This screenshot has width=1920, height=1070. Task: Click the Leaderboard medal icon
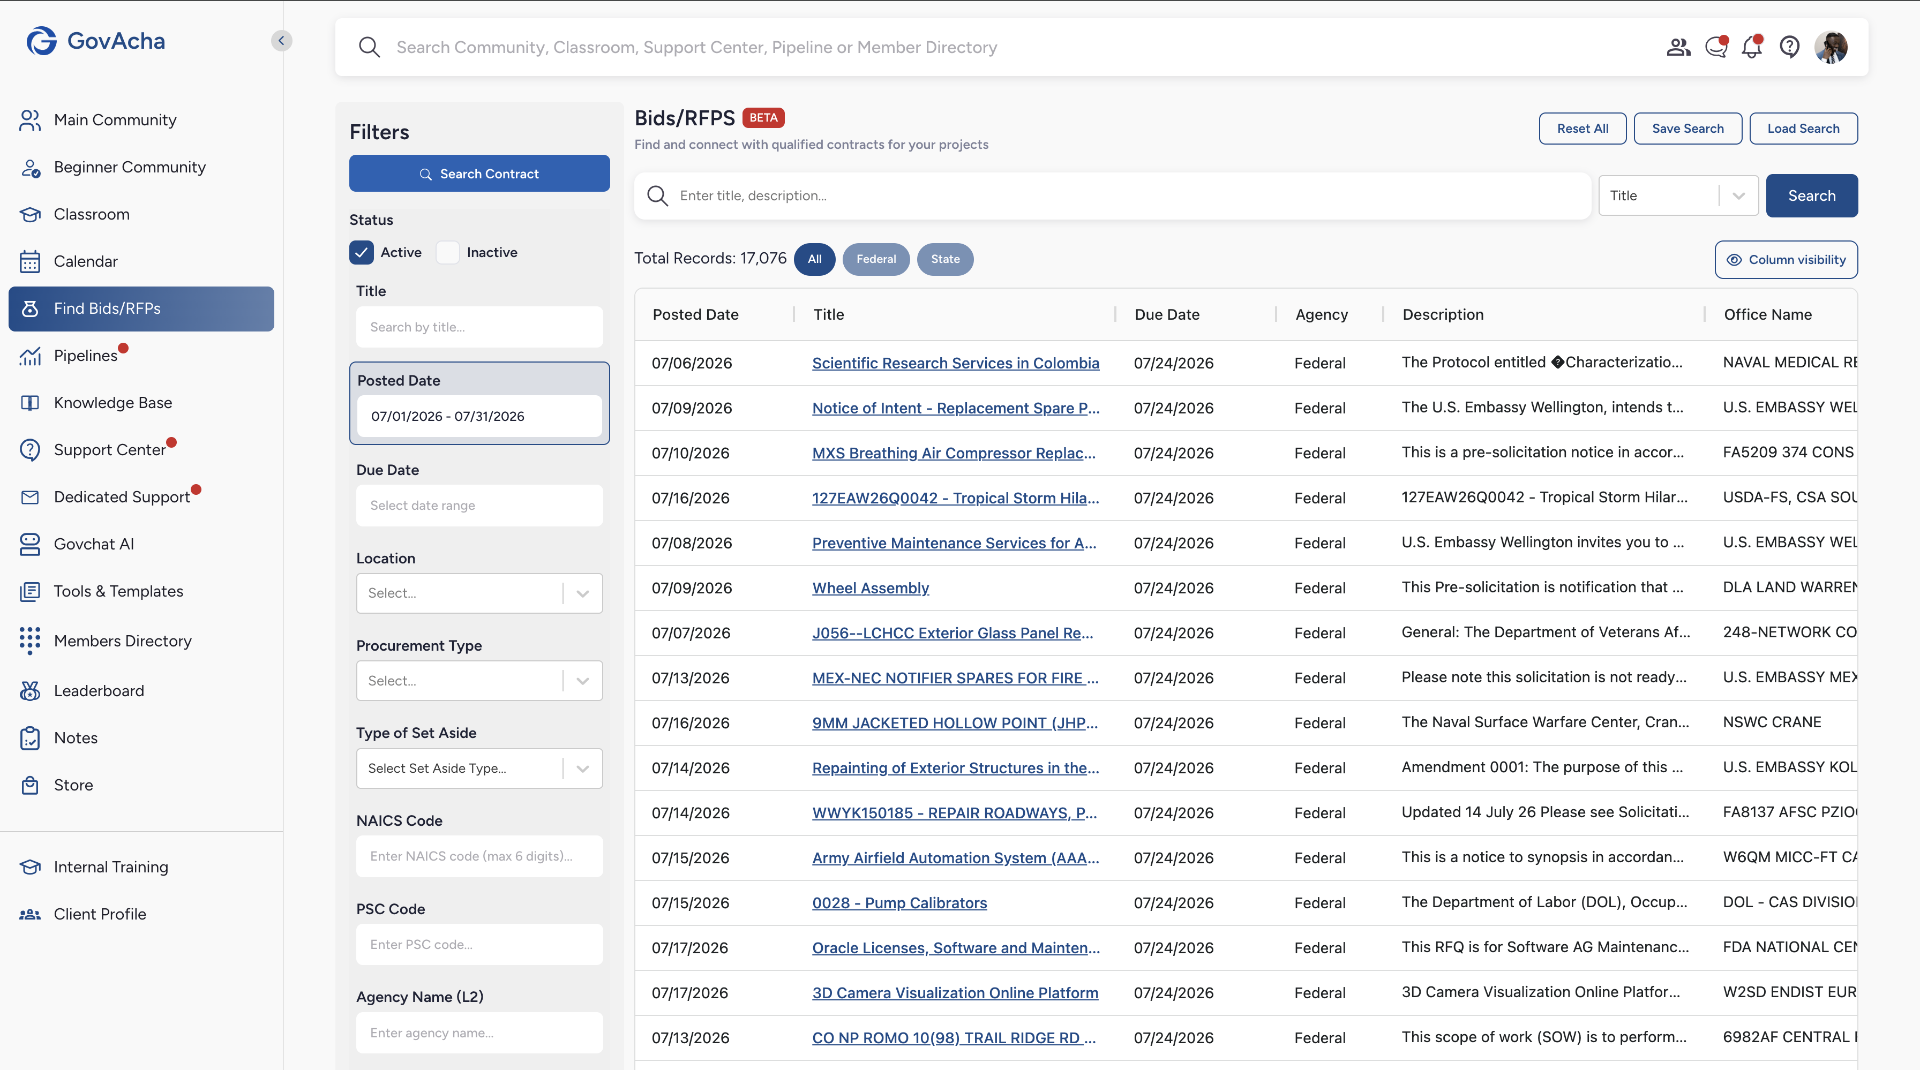(x=30, y=691)
